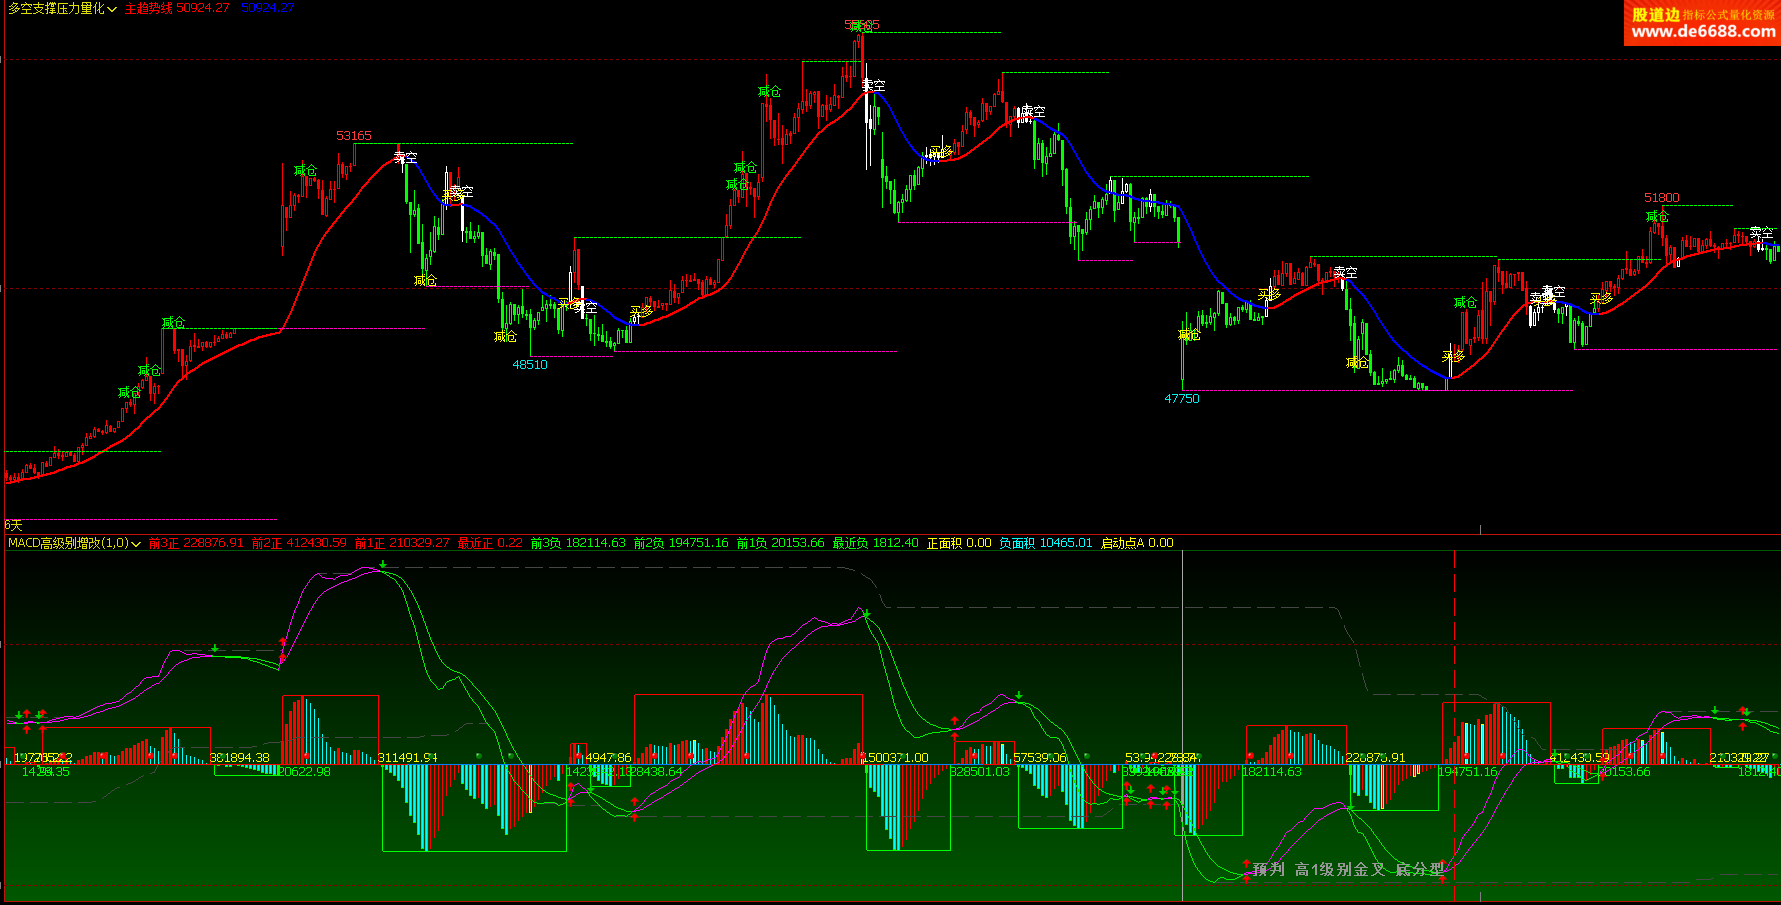This screenshot has width=1781, height=905.
Task: Click the 股道边 logo banner
Action: point(1655,14)
